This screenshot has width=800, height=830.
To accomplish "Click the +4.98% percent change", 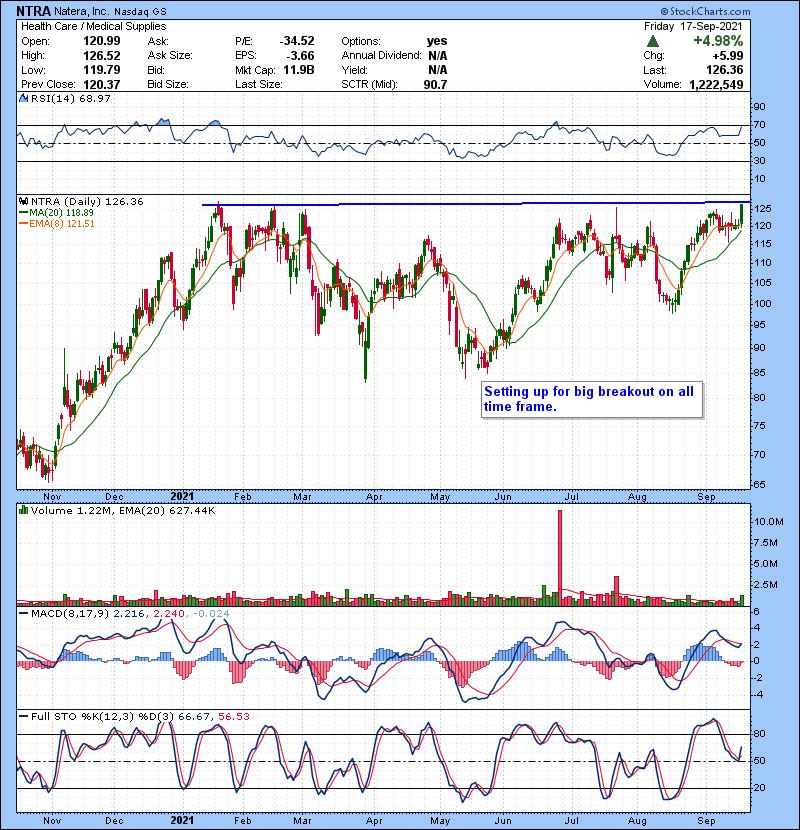I will 718,41.
